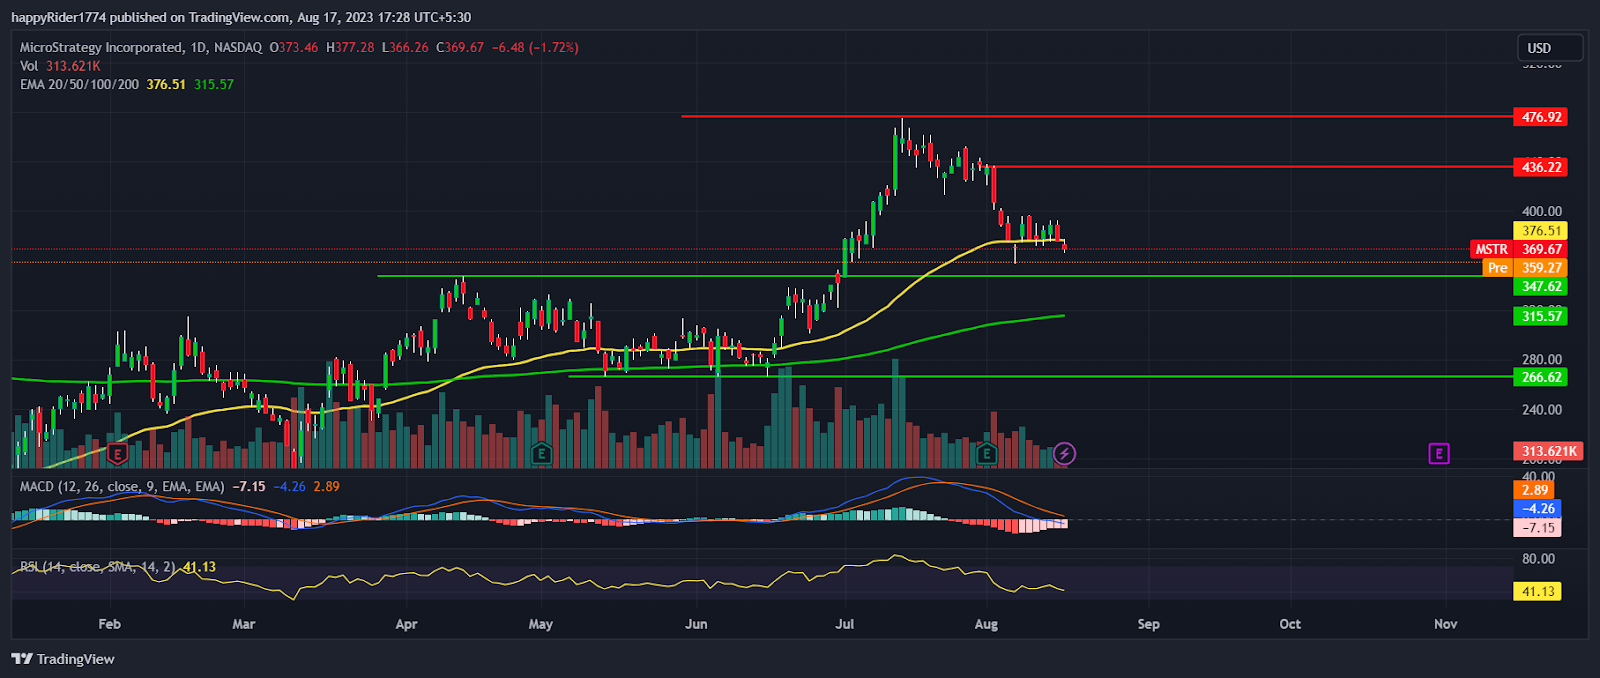Select the 436.22 red resistance price label
This screenshot has width=1600, height=678.
point(1541,167)
